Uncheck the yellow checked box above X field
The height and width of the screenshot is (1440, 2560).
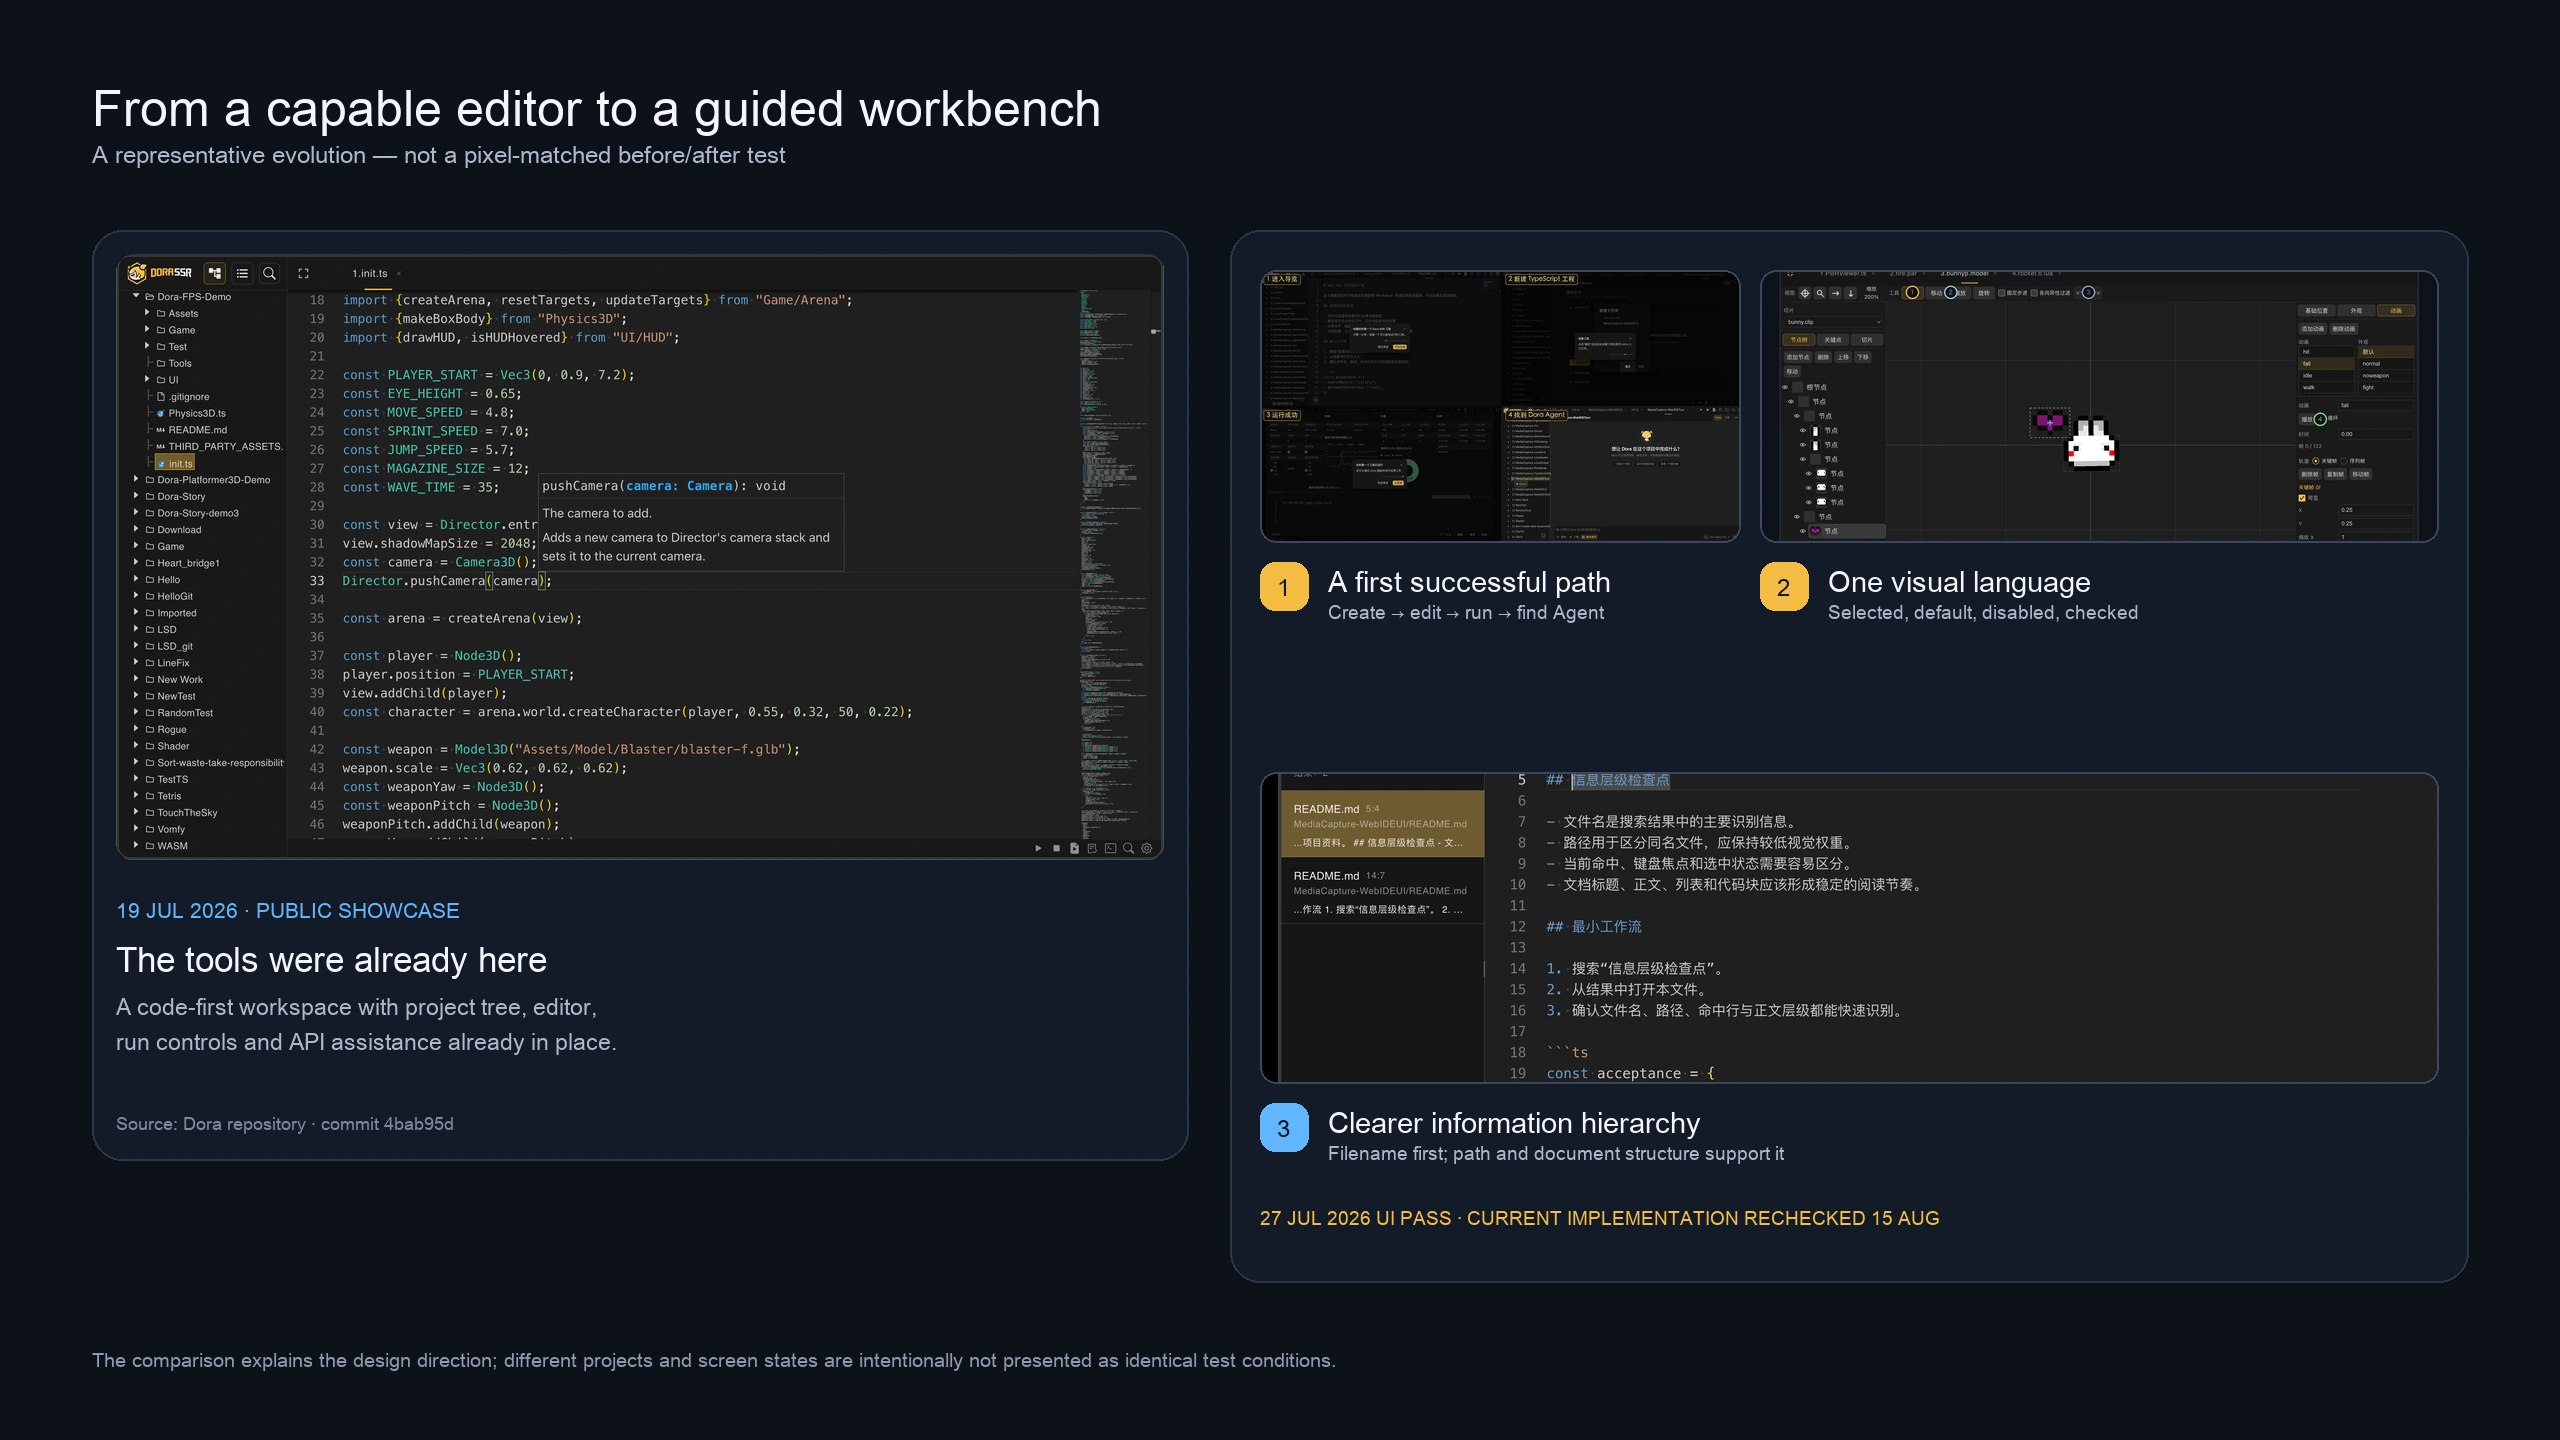coord(2302,498)
